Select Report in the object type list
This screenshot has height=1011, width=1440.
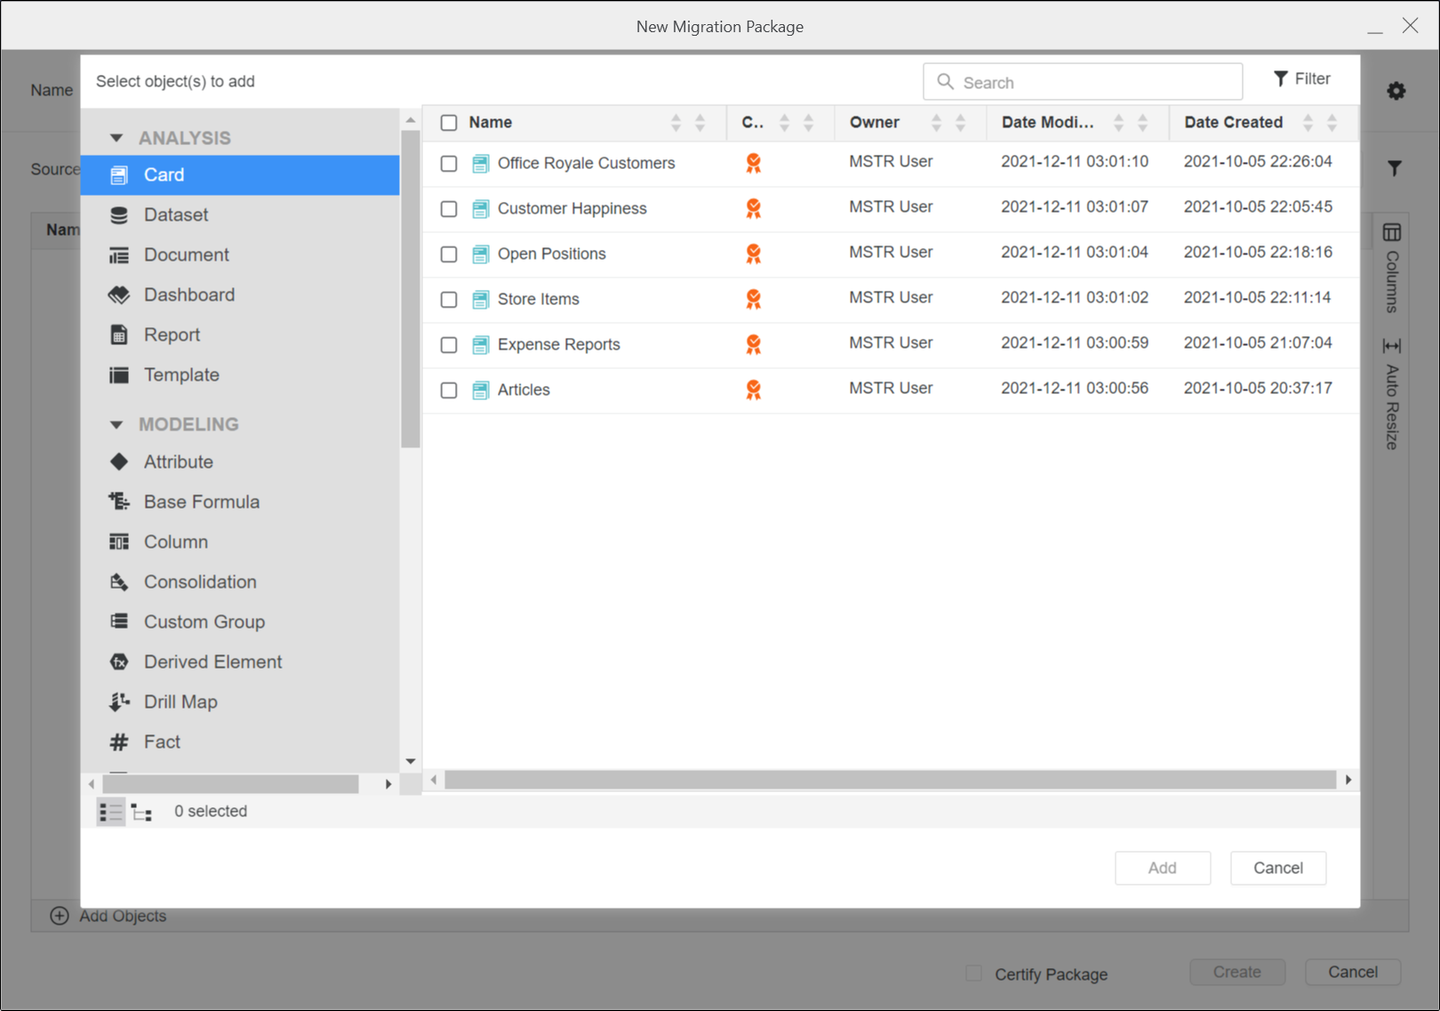click(x=171, y=335)
